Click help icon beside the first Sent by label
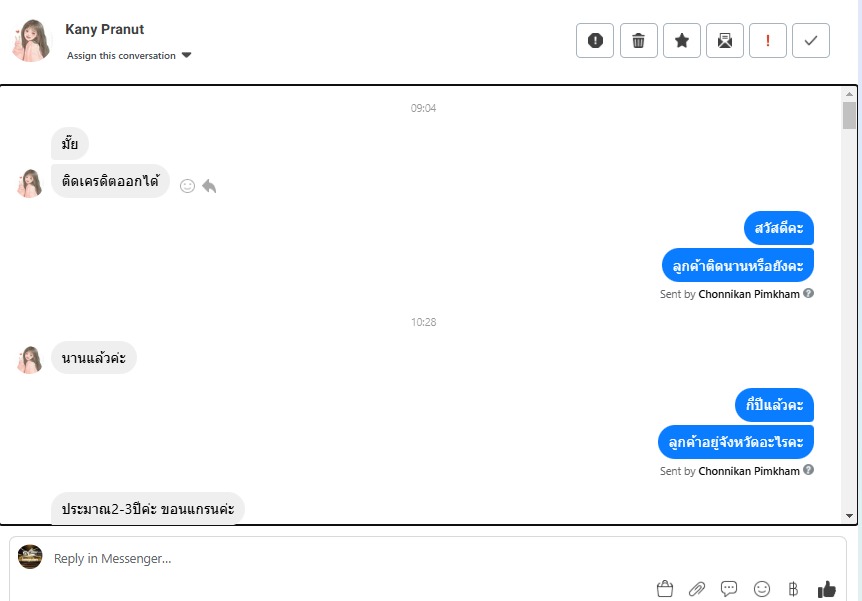This screenshot has height=601, width=862. pos(808,293)
